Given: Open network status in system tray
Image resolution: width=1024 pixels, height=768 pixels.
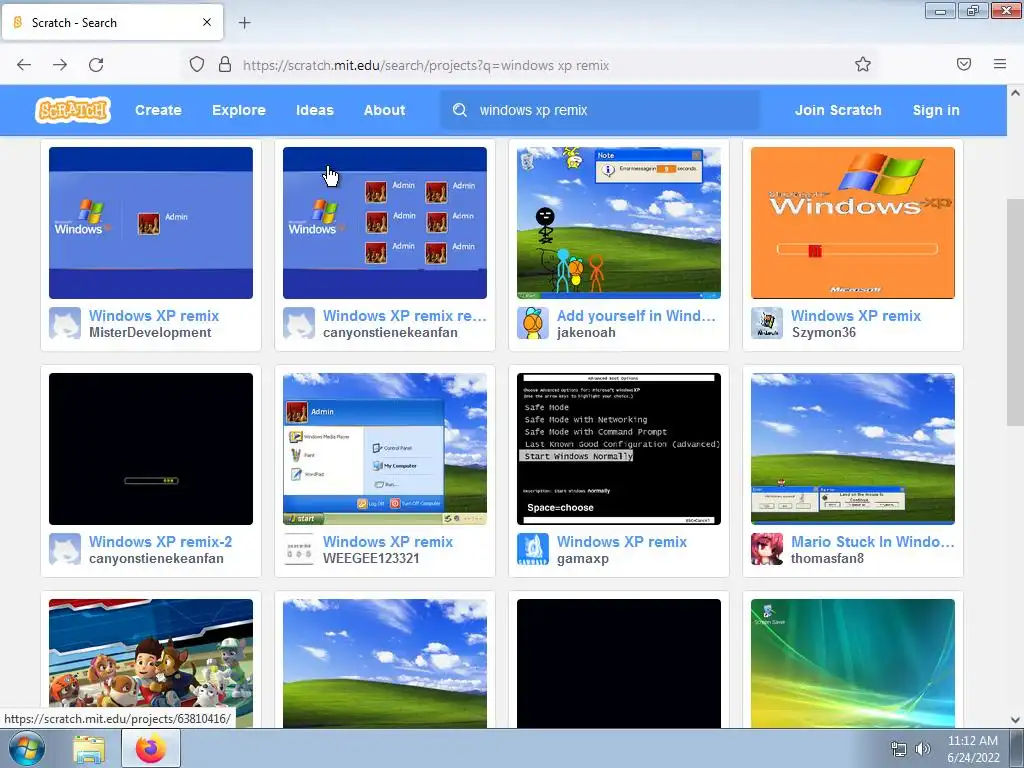Looking at the screenshot, I should coord(899,749).
